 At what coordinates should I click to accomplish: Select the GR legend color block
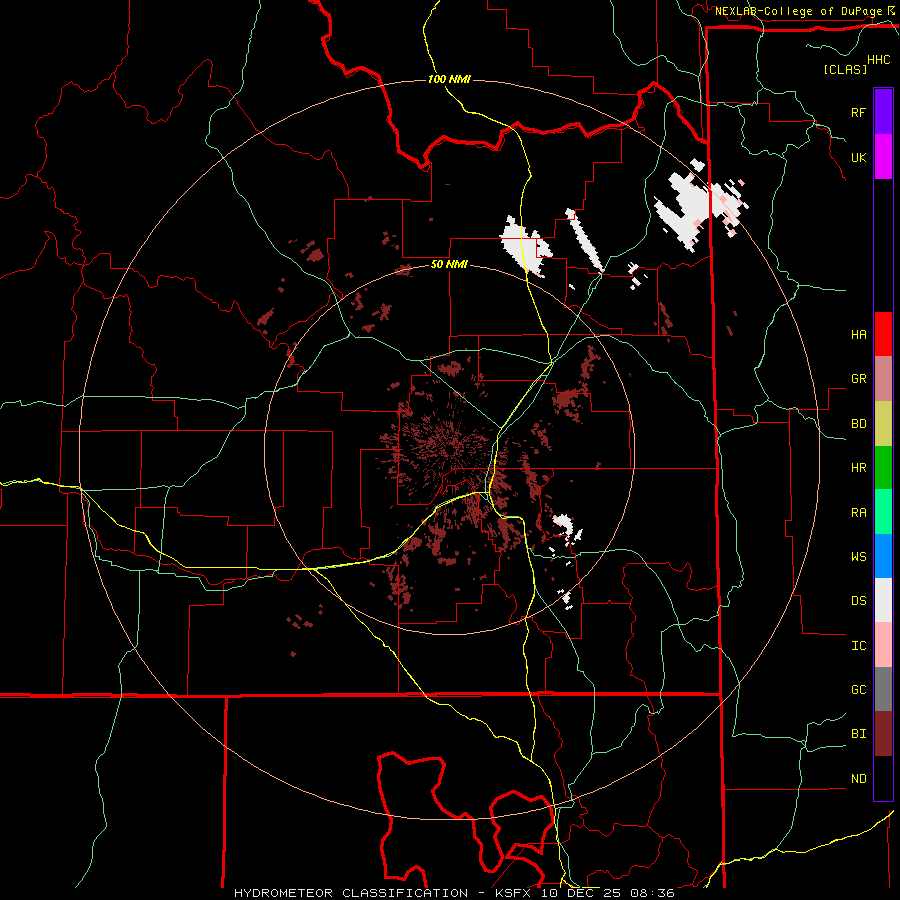883,379
